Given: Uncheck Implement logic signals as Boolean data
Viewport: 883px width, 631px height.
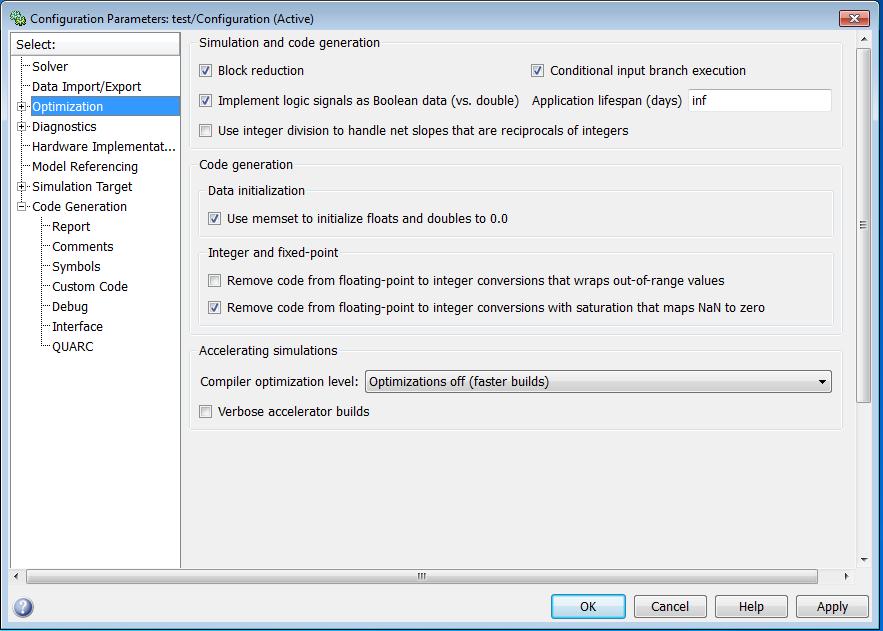Looking at the screenshot, I should point(205,101).
